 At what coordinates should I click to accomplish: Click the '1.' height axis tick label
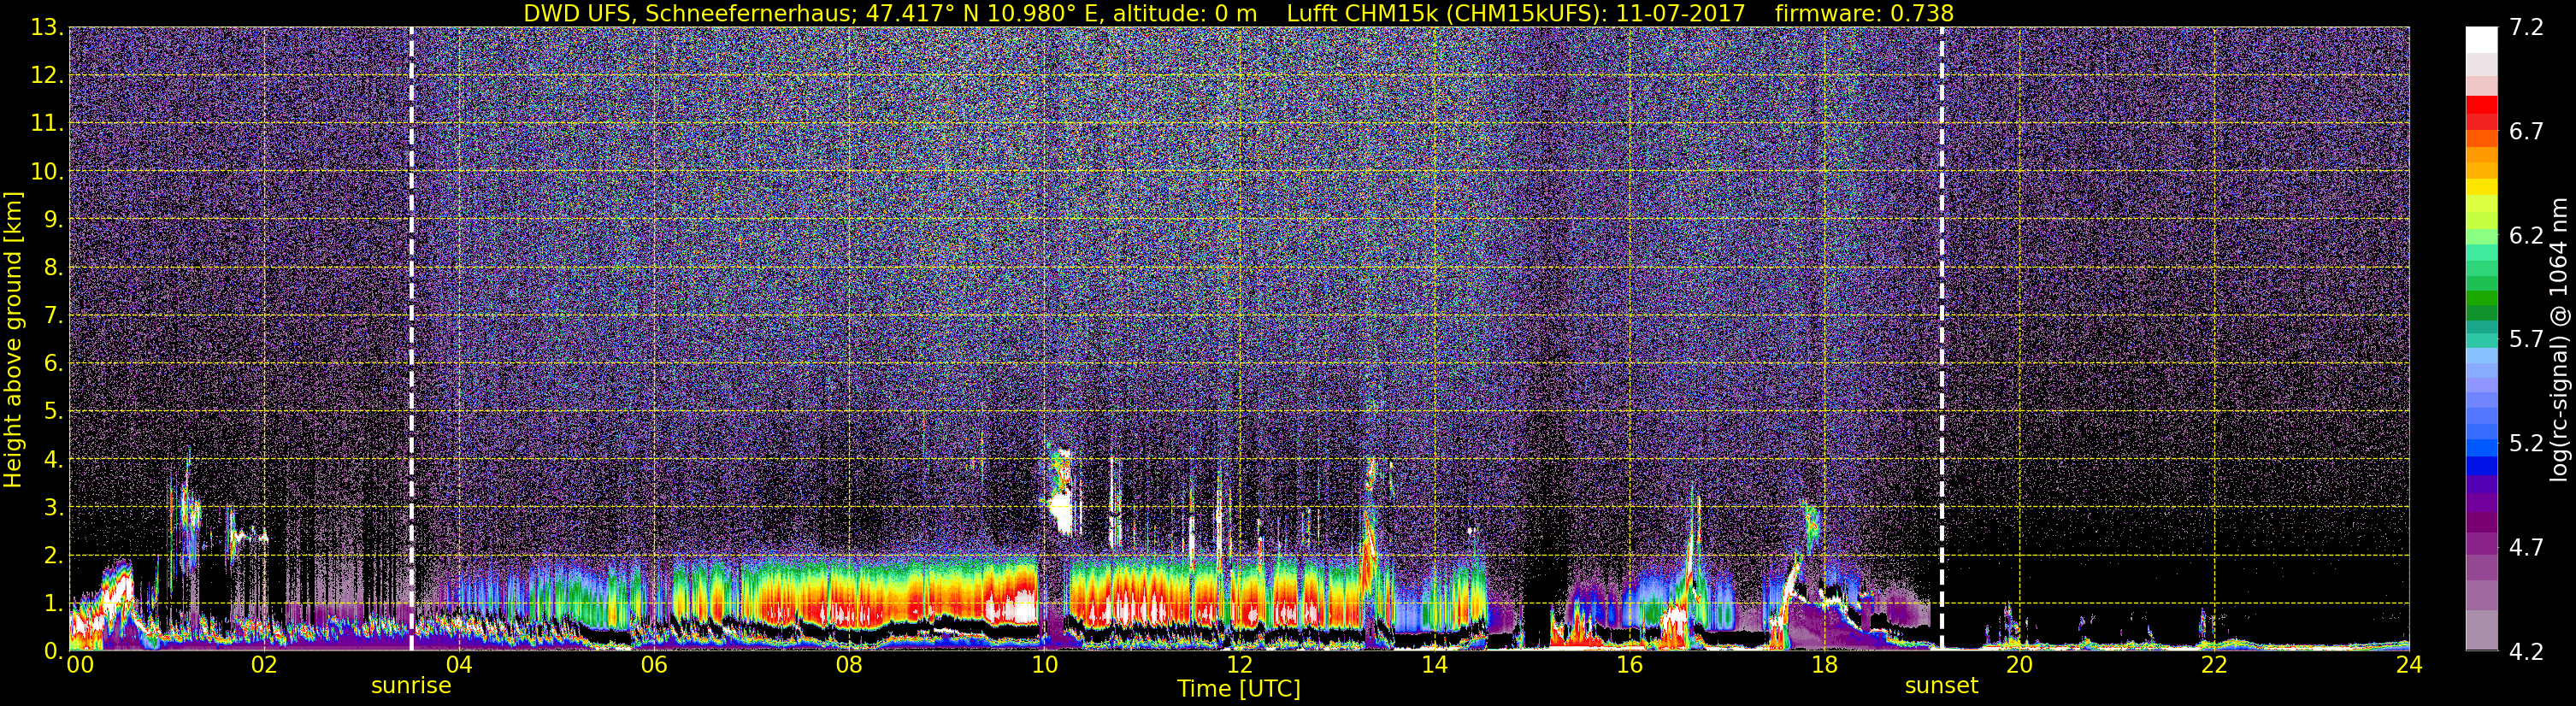pyautogui.click(x=53, y=603)
